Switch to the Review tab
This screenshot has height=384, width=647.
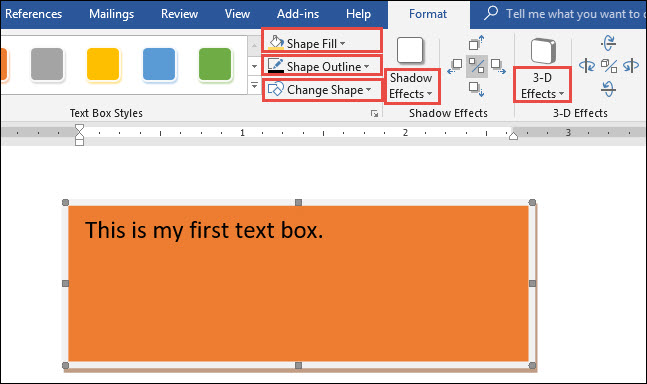[179, 14]
